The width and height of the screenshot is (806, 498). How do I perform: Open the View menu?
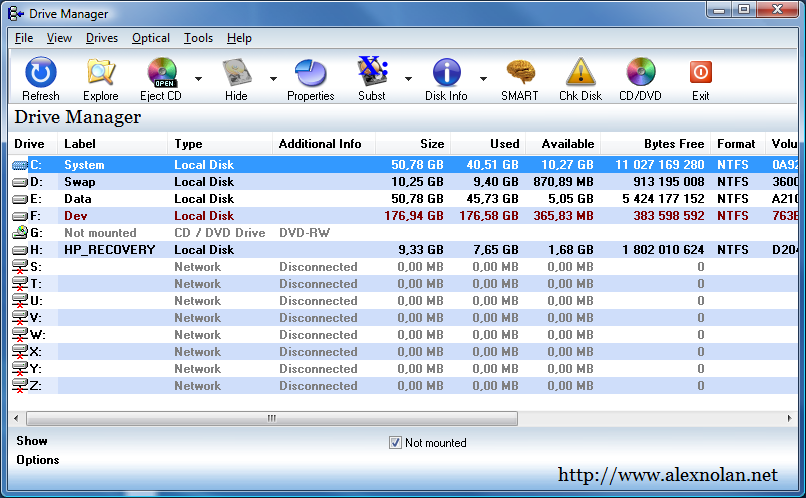coord(59,38)
